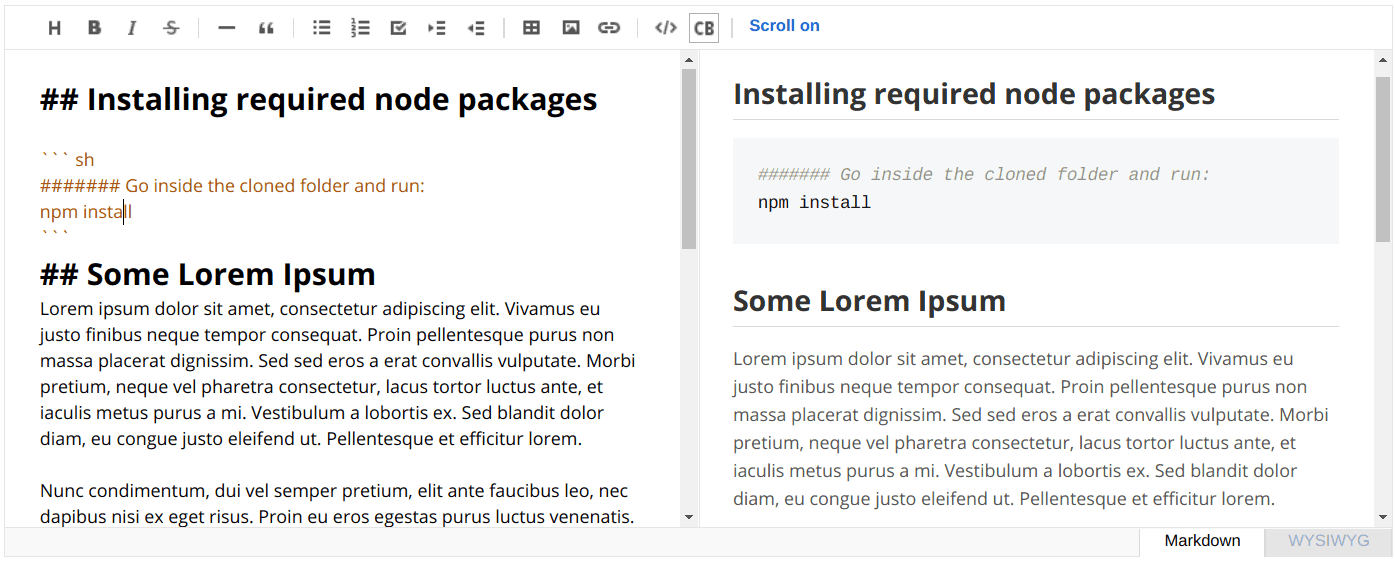Screen dimensions: 1395x562
Task: Click the '``` sh' line in editor
Action: [67, 160]
